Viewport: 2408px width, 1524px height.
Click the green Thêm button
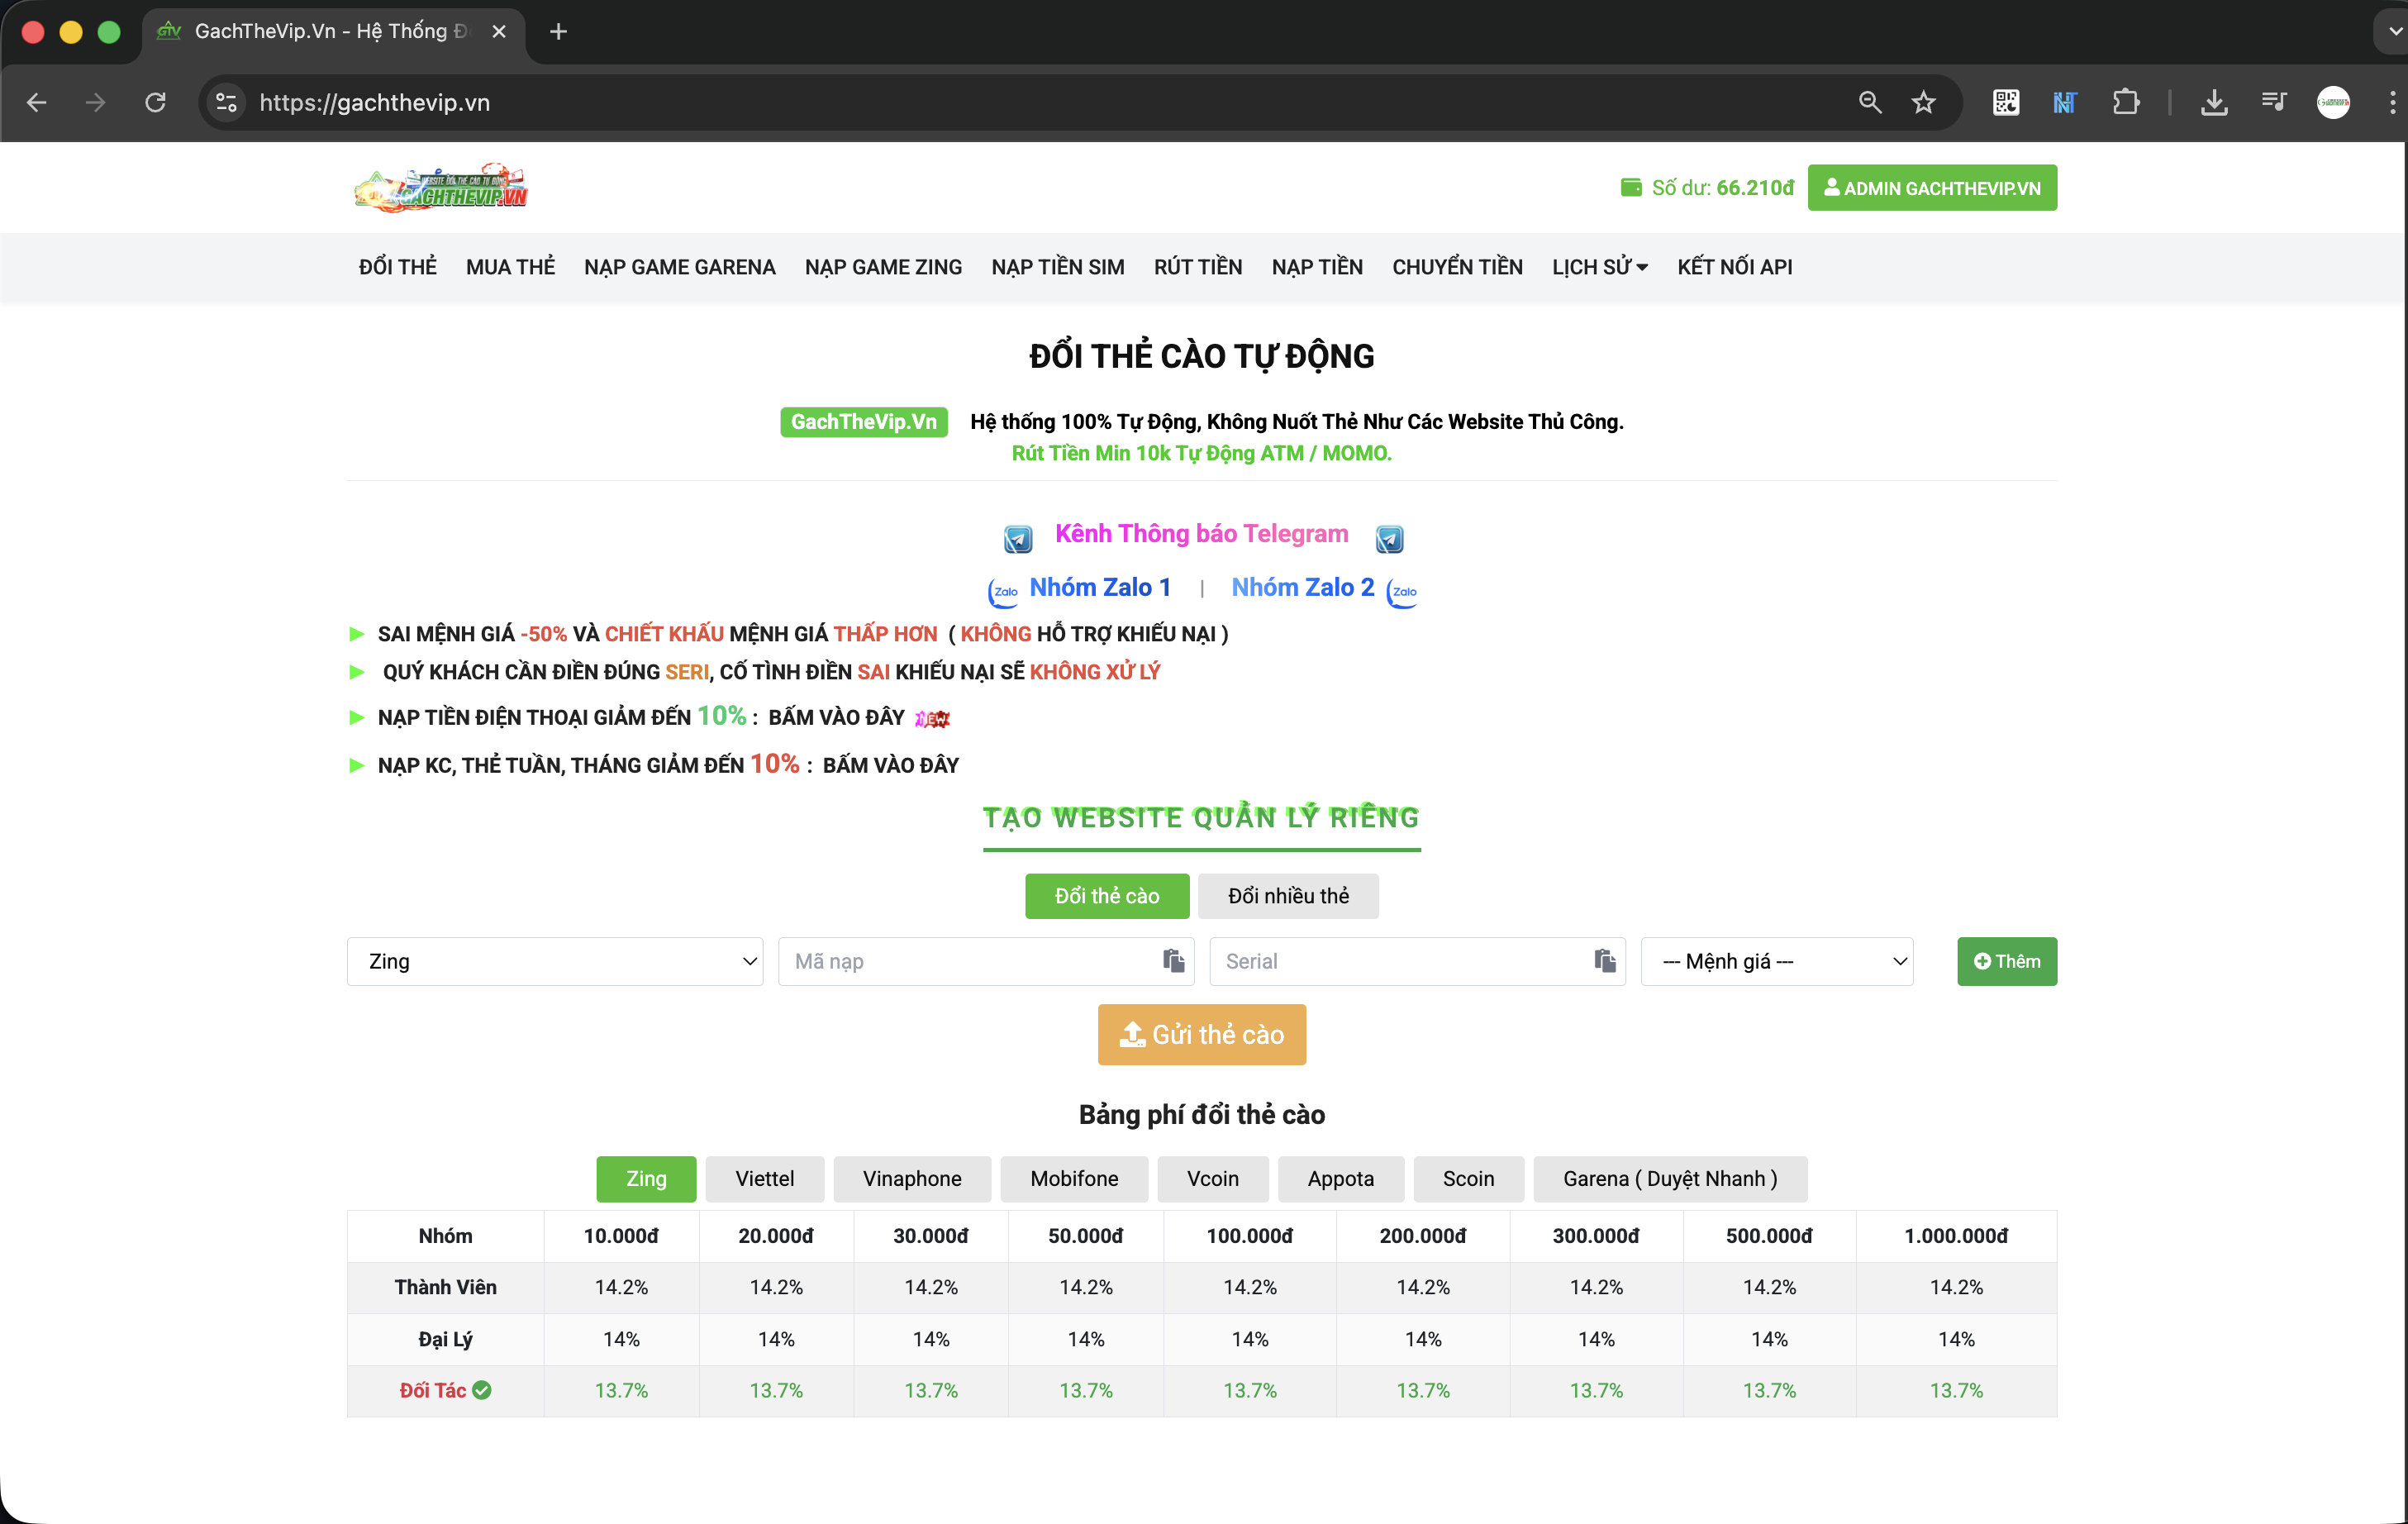pos(2007,961)
